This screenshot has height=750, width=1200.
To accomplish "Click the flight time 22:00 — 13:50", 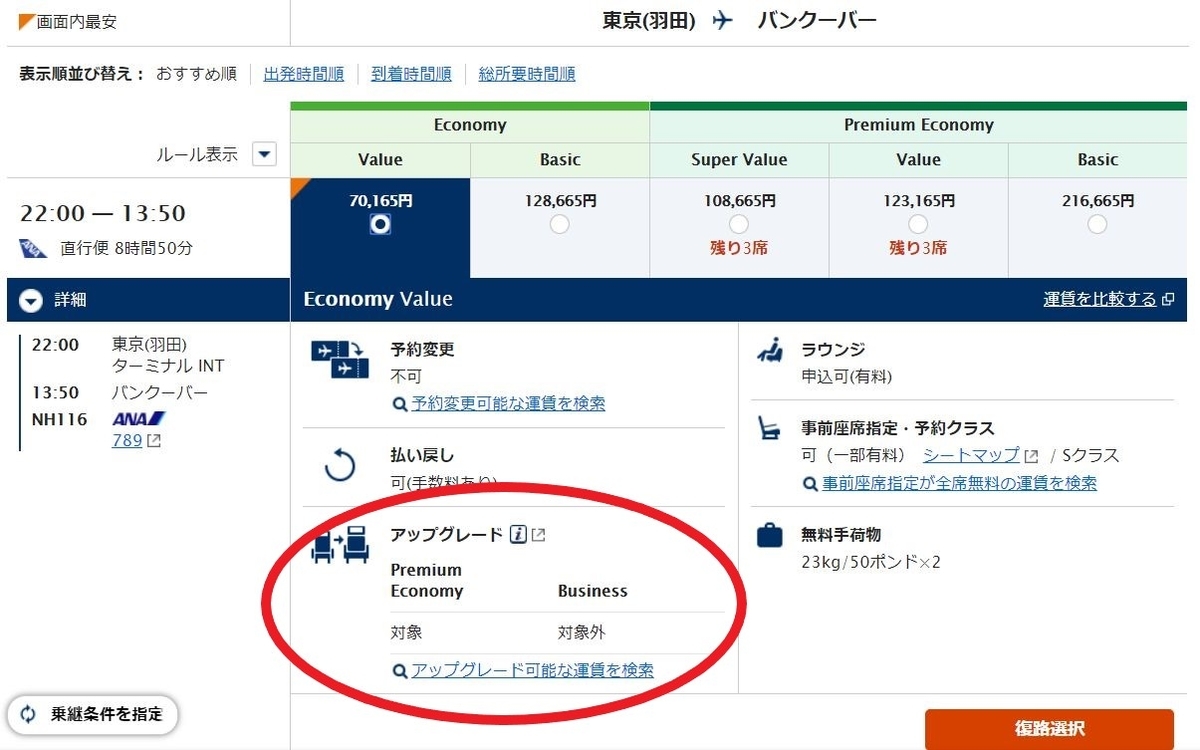I will pyautogui.click(x=103, y=213).
